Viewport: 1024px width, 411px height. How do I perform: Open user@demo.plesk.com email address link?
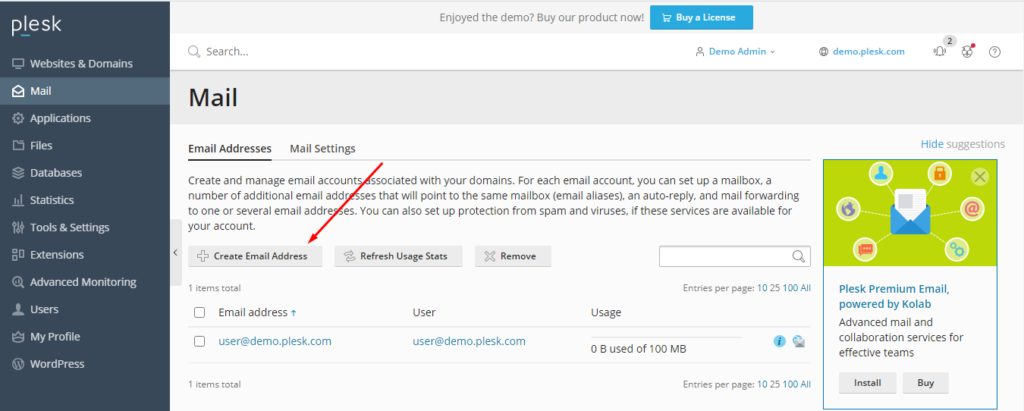(275, 341)
